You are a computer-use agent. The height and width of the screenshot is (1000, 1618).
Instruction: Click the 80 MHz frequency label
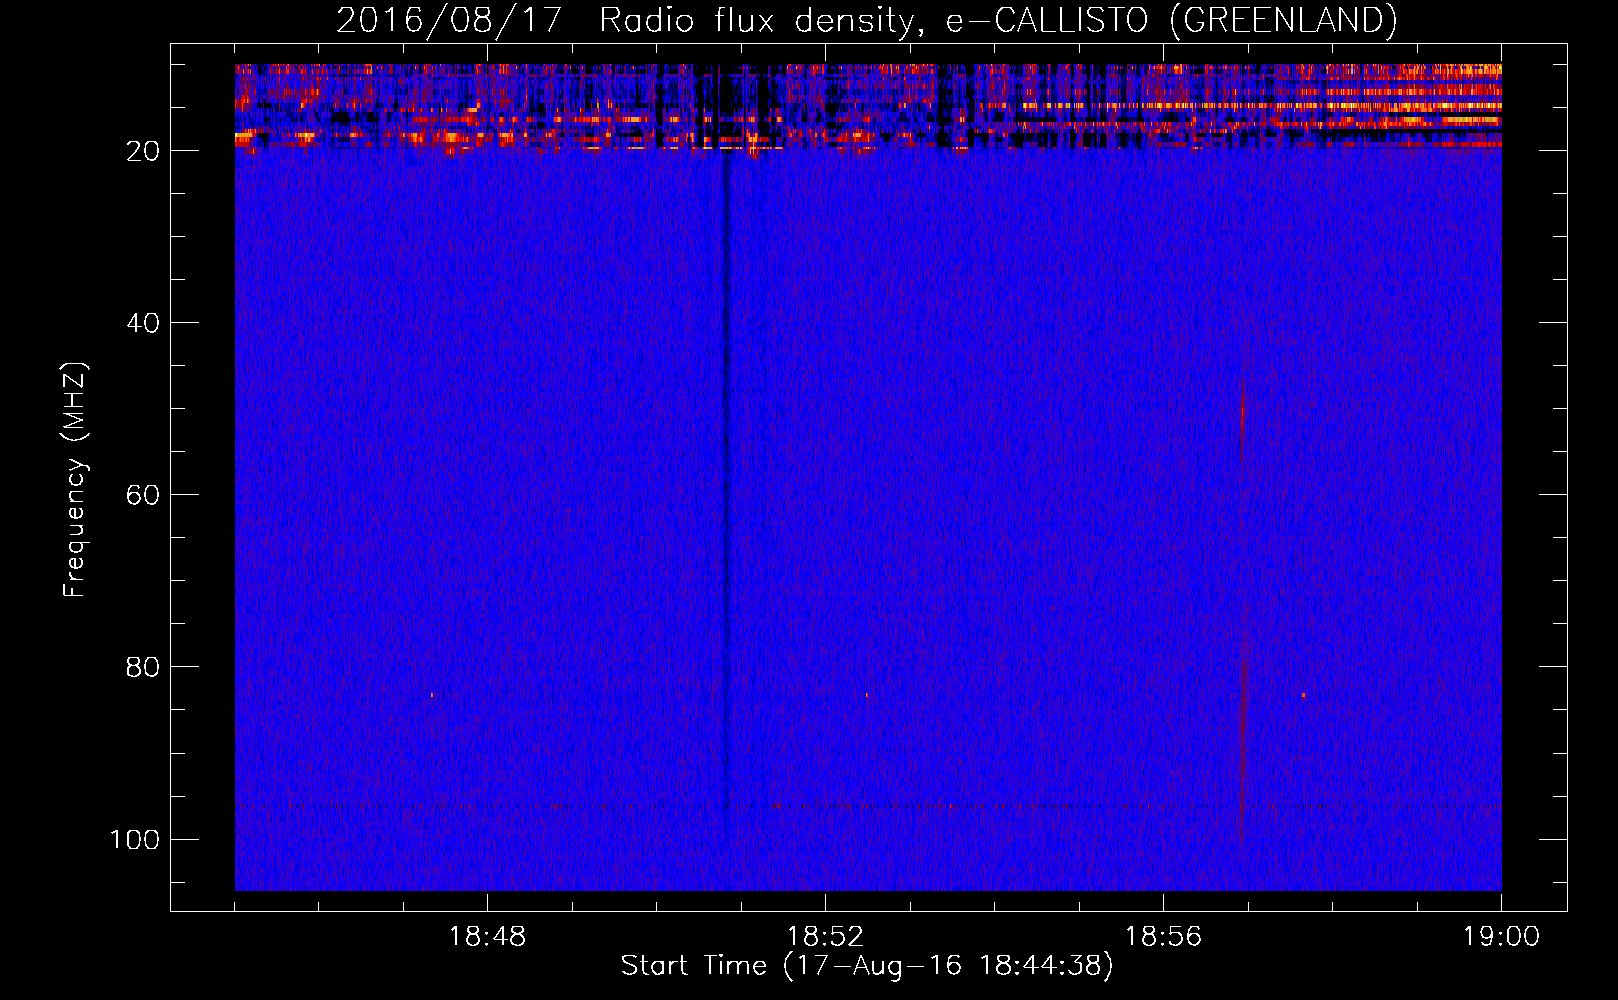pos(143,667)
